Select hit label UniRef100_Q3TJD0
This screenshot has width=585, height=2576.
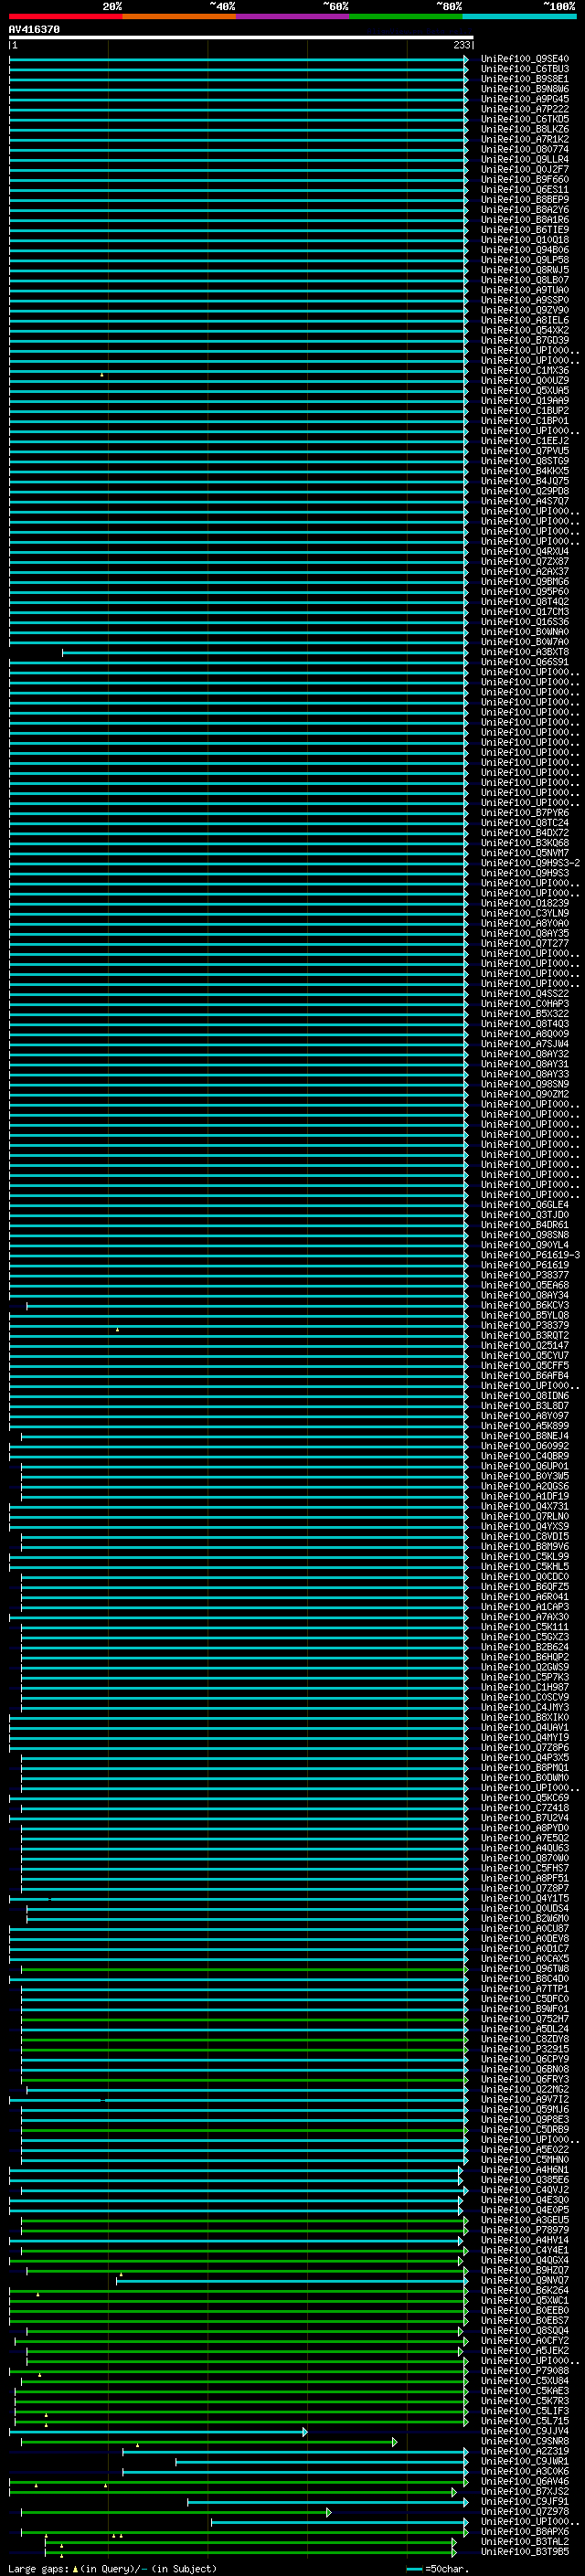click(x=525, y=1215)
